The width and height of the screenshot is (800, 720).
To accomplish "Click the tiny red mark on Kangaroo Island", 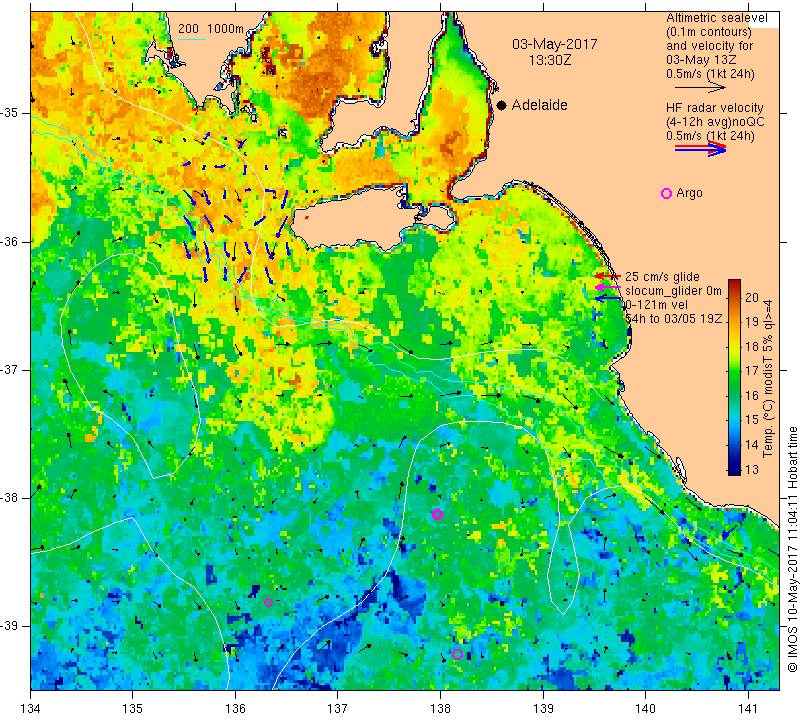I will pyautogui.click(x=307, y=217).
